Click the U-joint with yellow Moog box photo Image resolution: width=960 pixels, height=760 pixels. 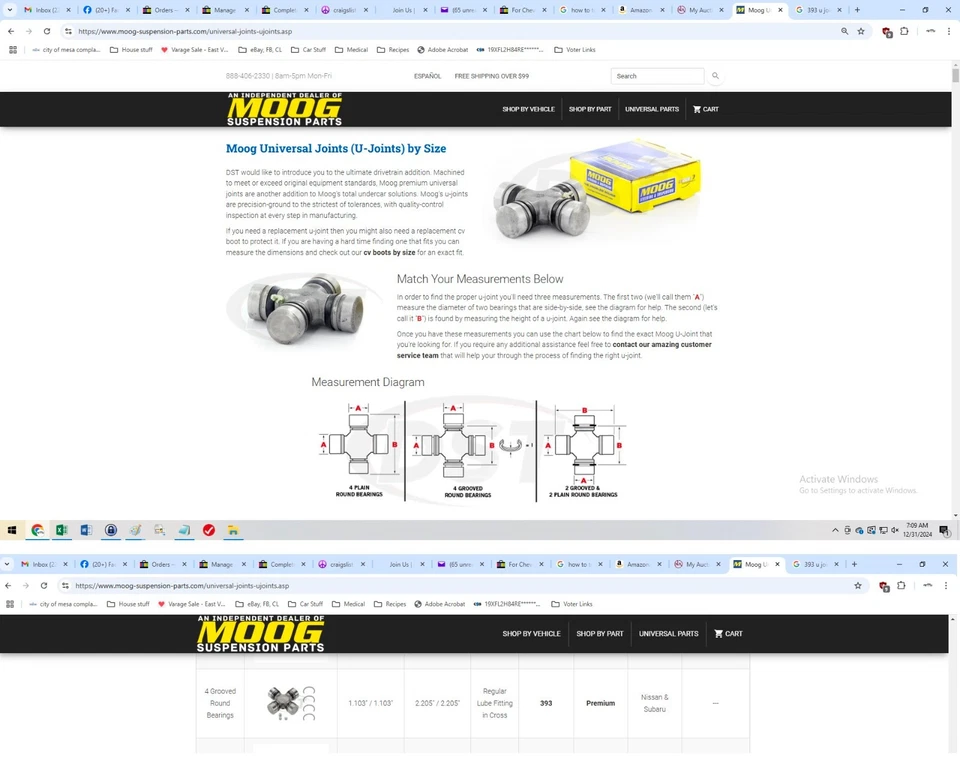point(596,190)
